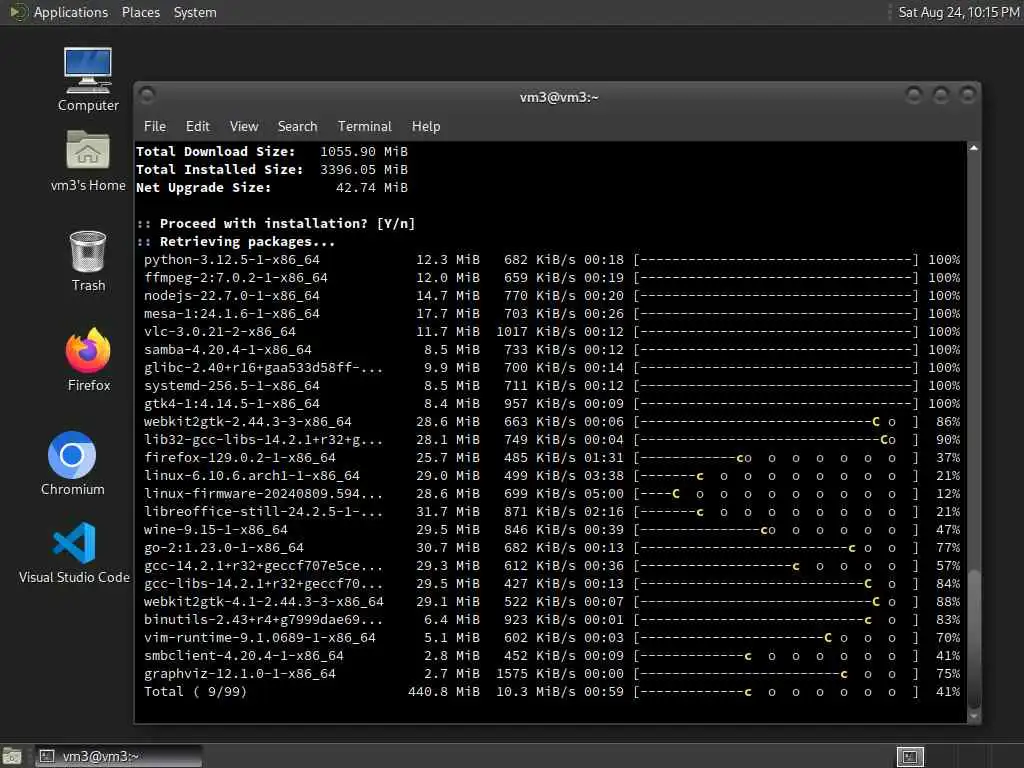Close the terminal window
This screenshot has height=768, width=1024.
[967, 95]
